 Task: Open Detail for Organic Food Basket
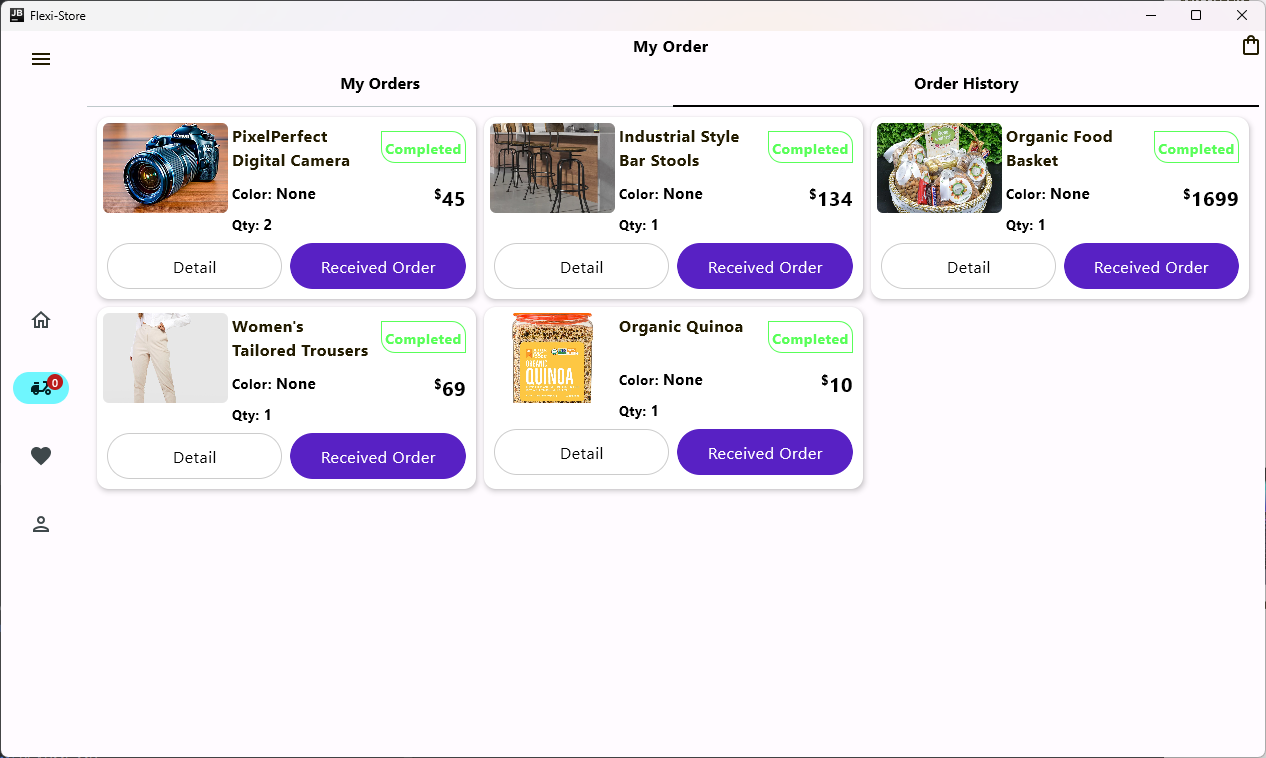click(x=968, y=267)
